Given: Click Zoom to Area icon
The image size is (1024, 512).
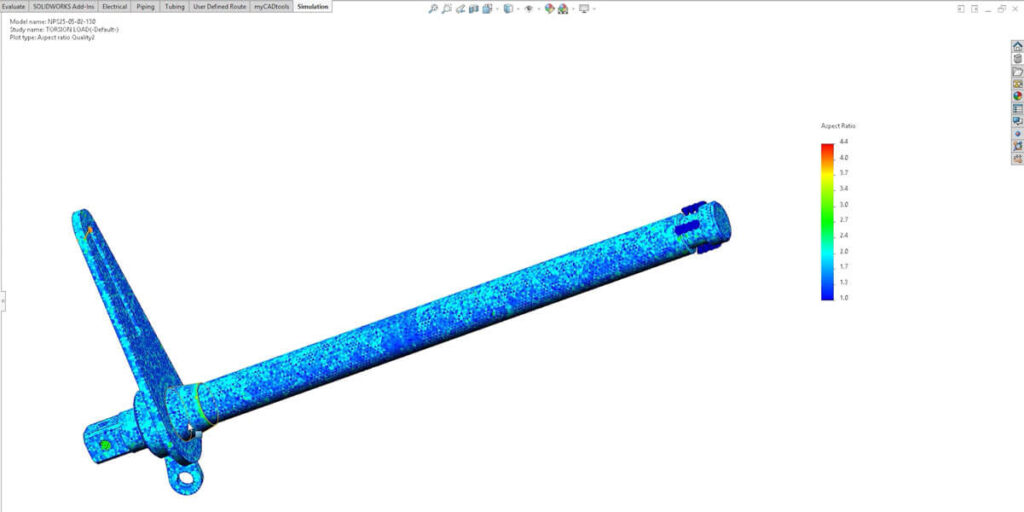Looking at the screenshot, I should pyautogui.click(x=447, y=8).
